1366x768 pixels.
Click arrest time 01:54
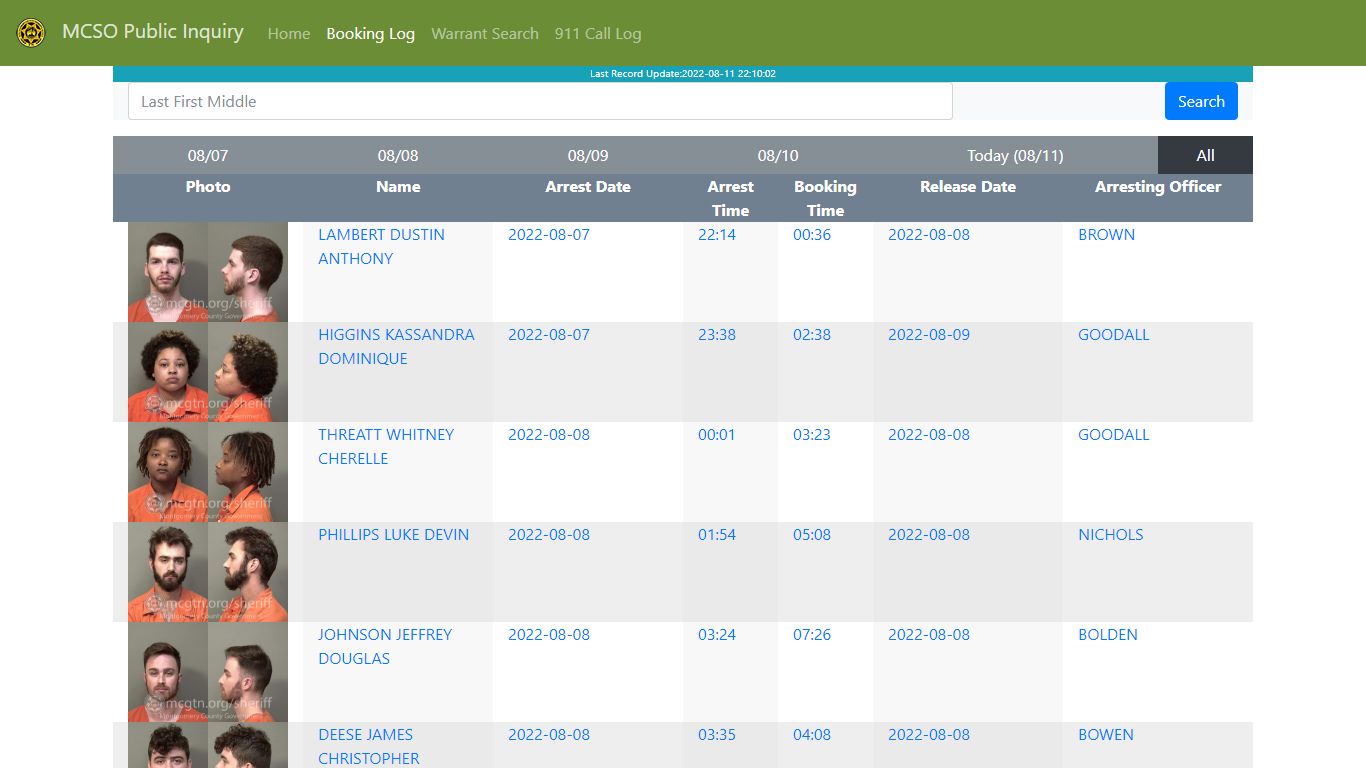tap(717, 534)
